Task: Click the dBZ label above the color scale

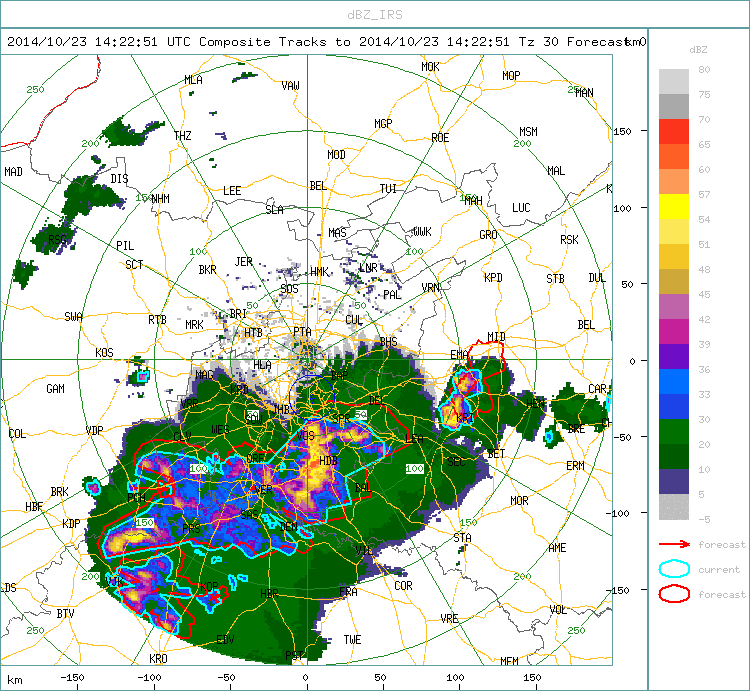Action: 698,50
